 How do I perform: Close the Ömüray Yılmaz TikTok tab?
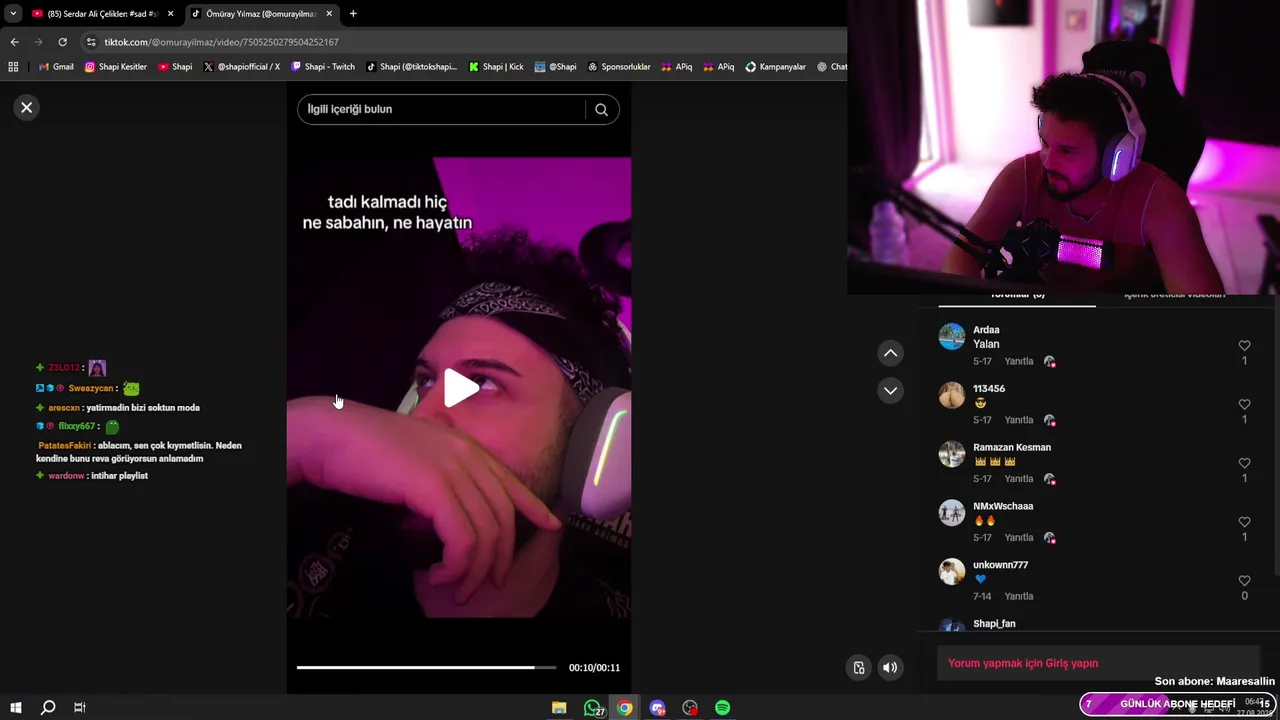(329, 14)
